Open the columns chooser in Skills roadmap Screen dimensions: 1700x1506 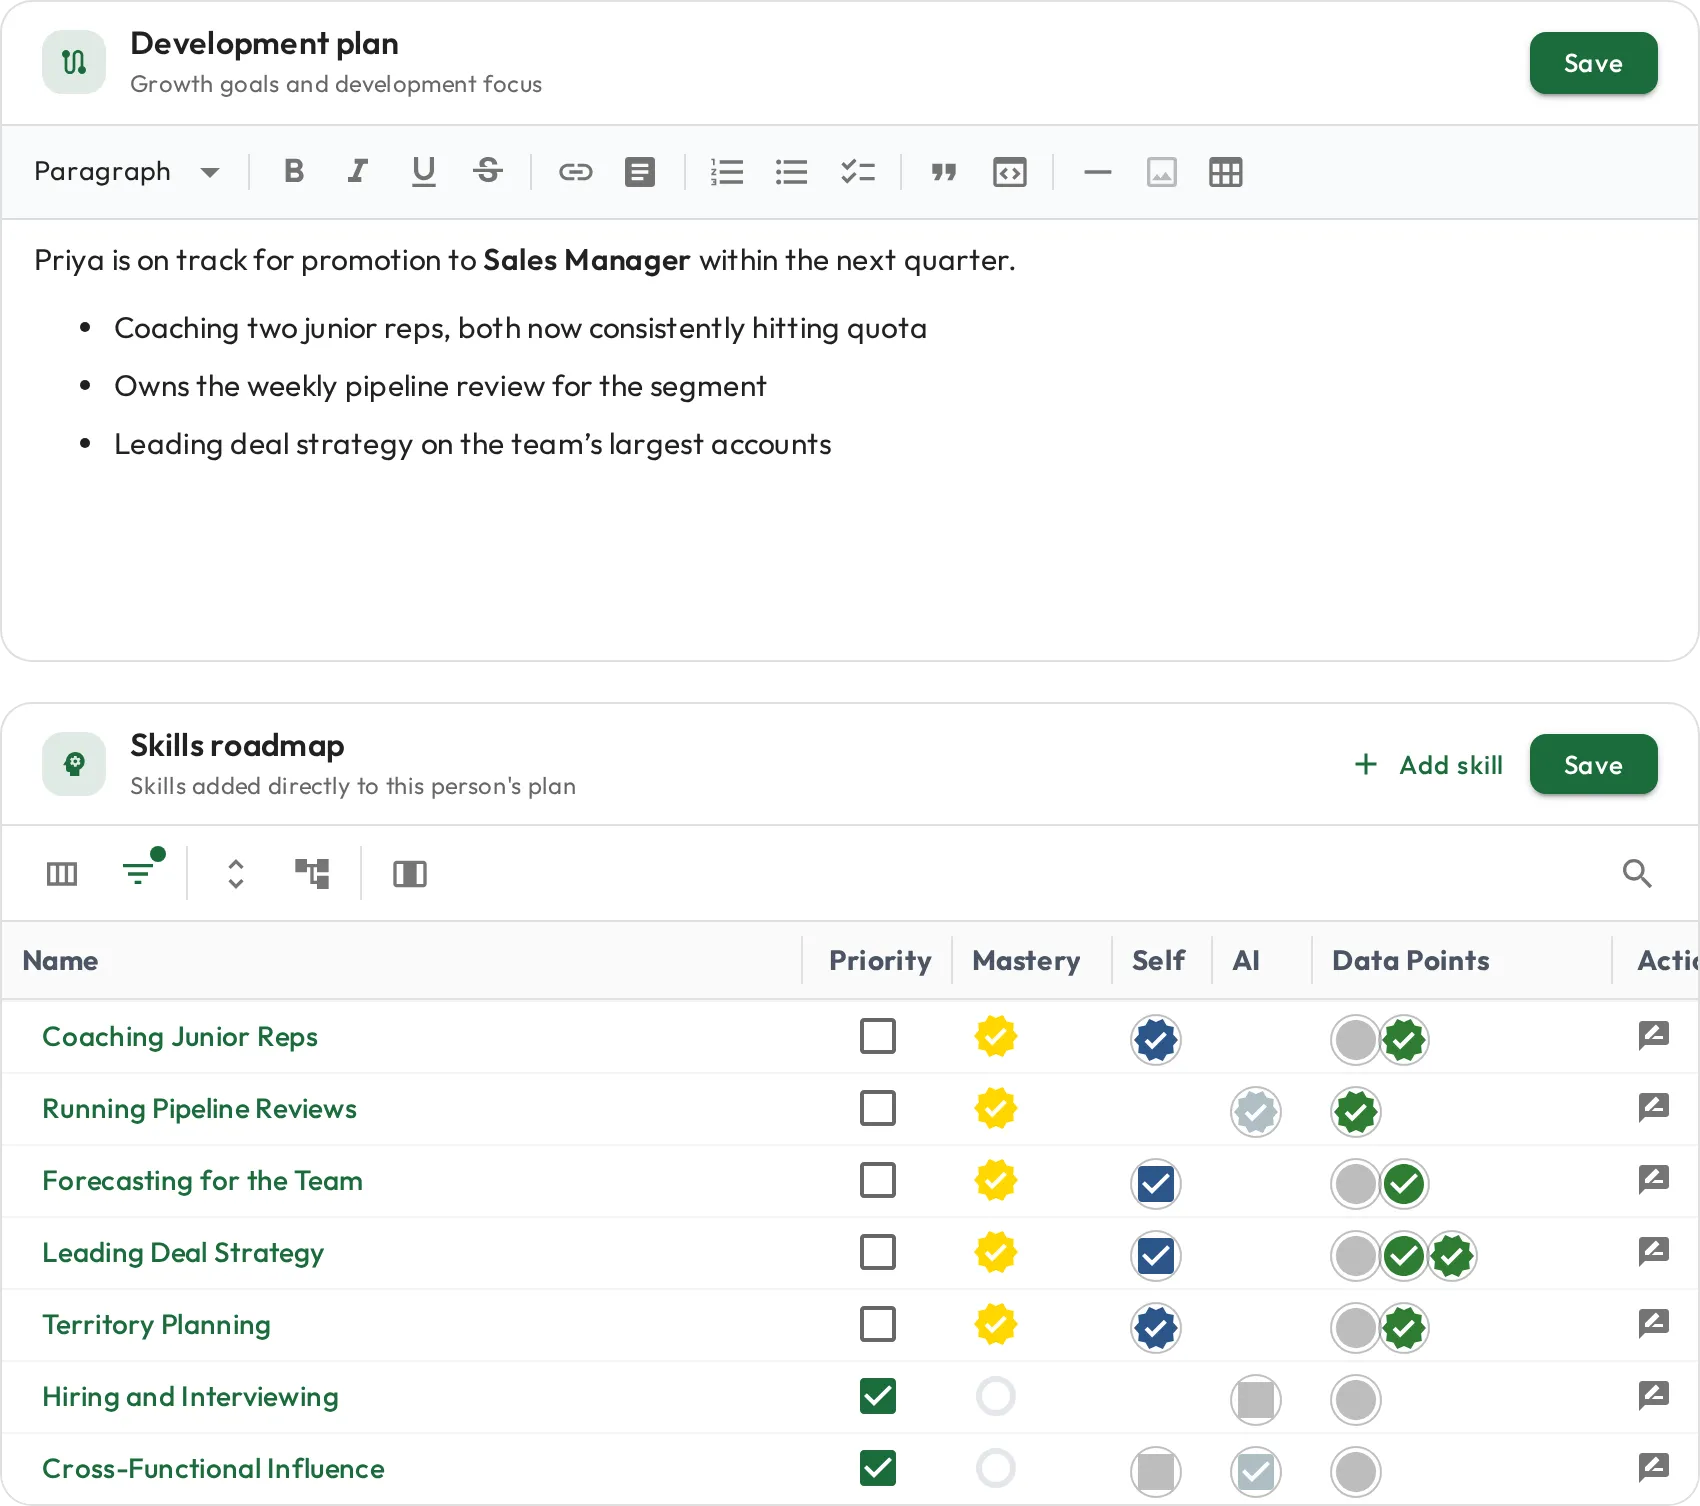[62, 874]
